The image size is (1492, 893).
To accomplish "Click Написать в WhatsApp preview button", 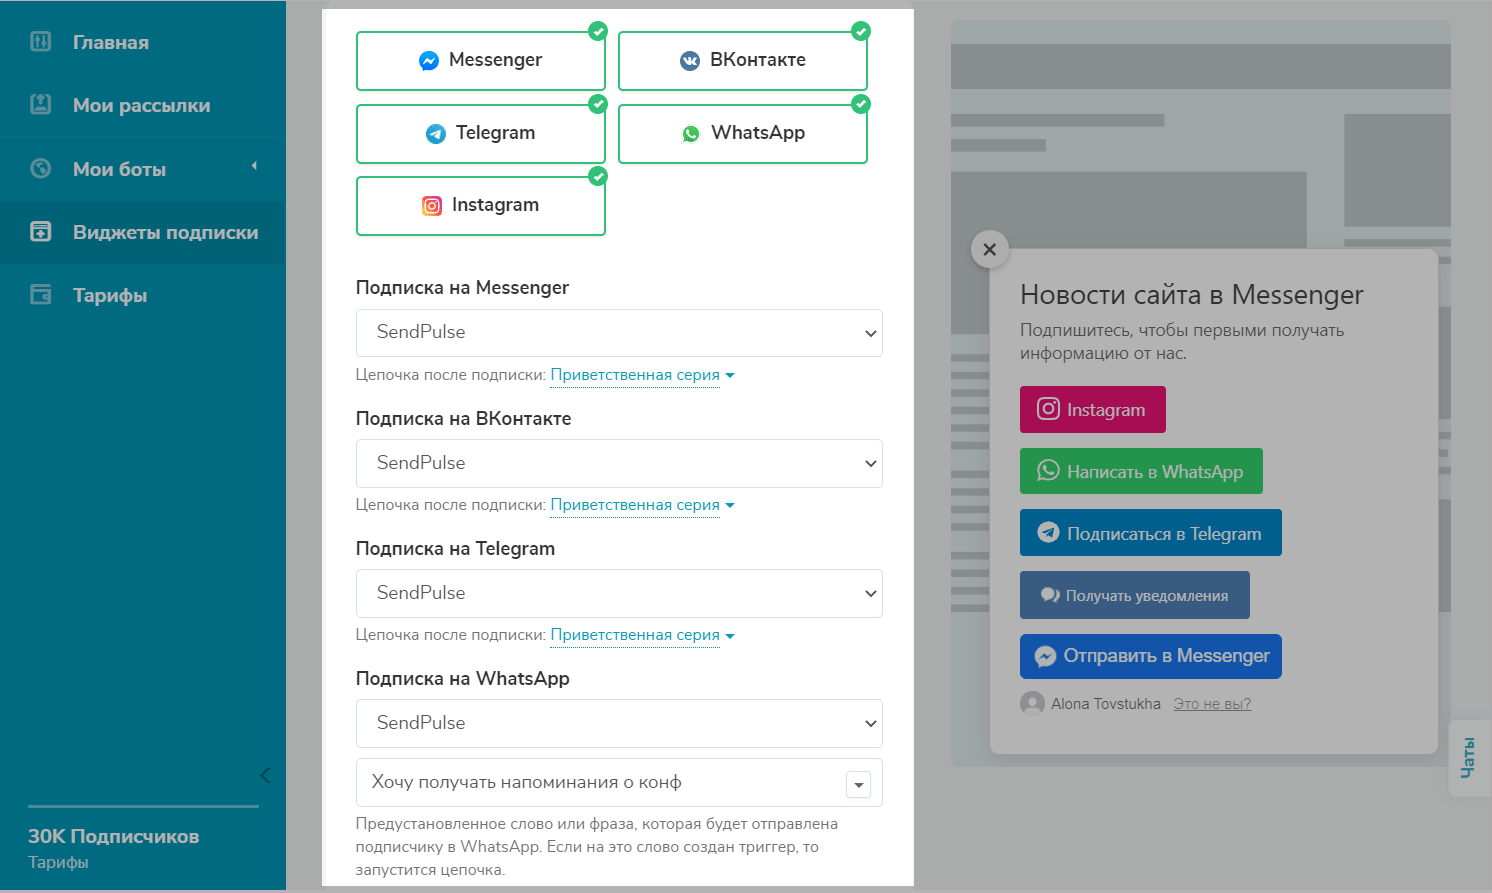I will [x=1141, y=471].
